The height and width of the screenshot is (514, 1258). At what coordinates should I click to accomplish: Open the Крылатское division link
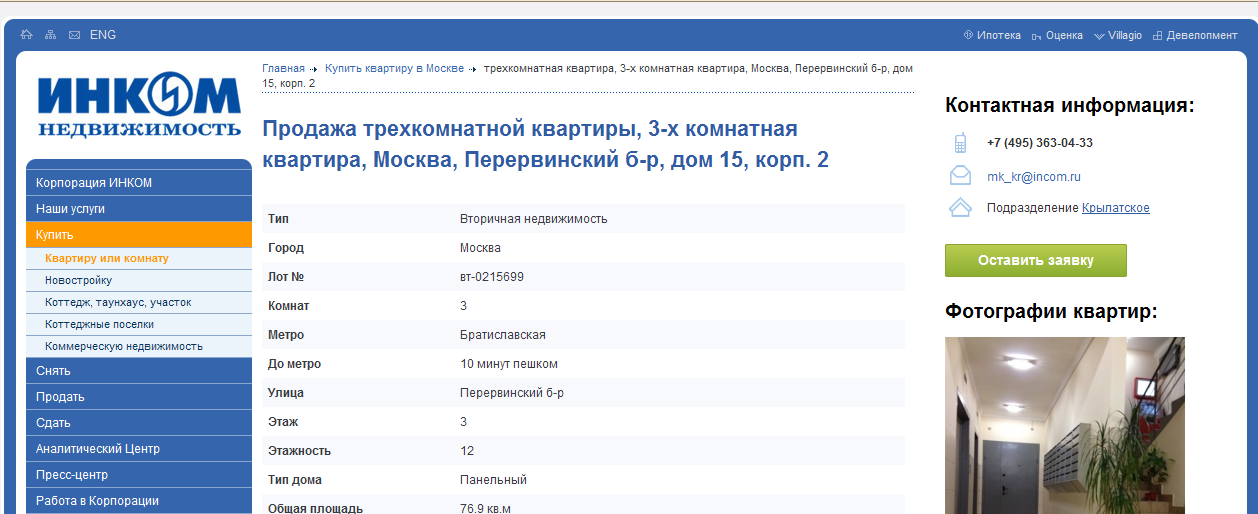pos(1115,208)
